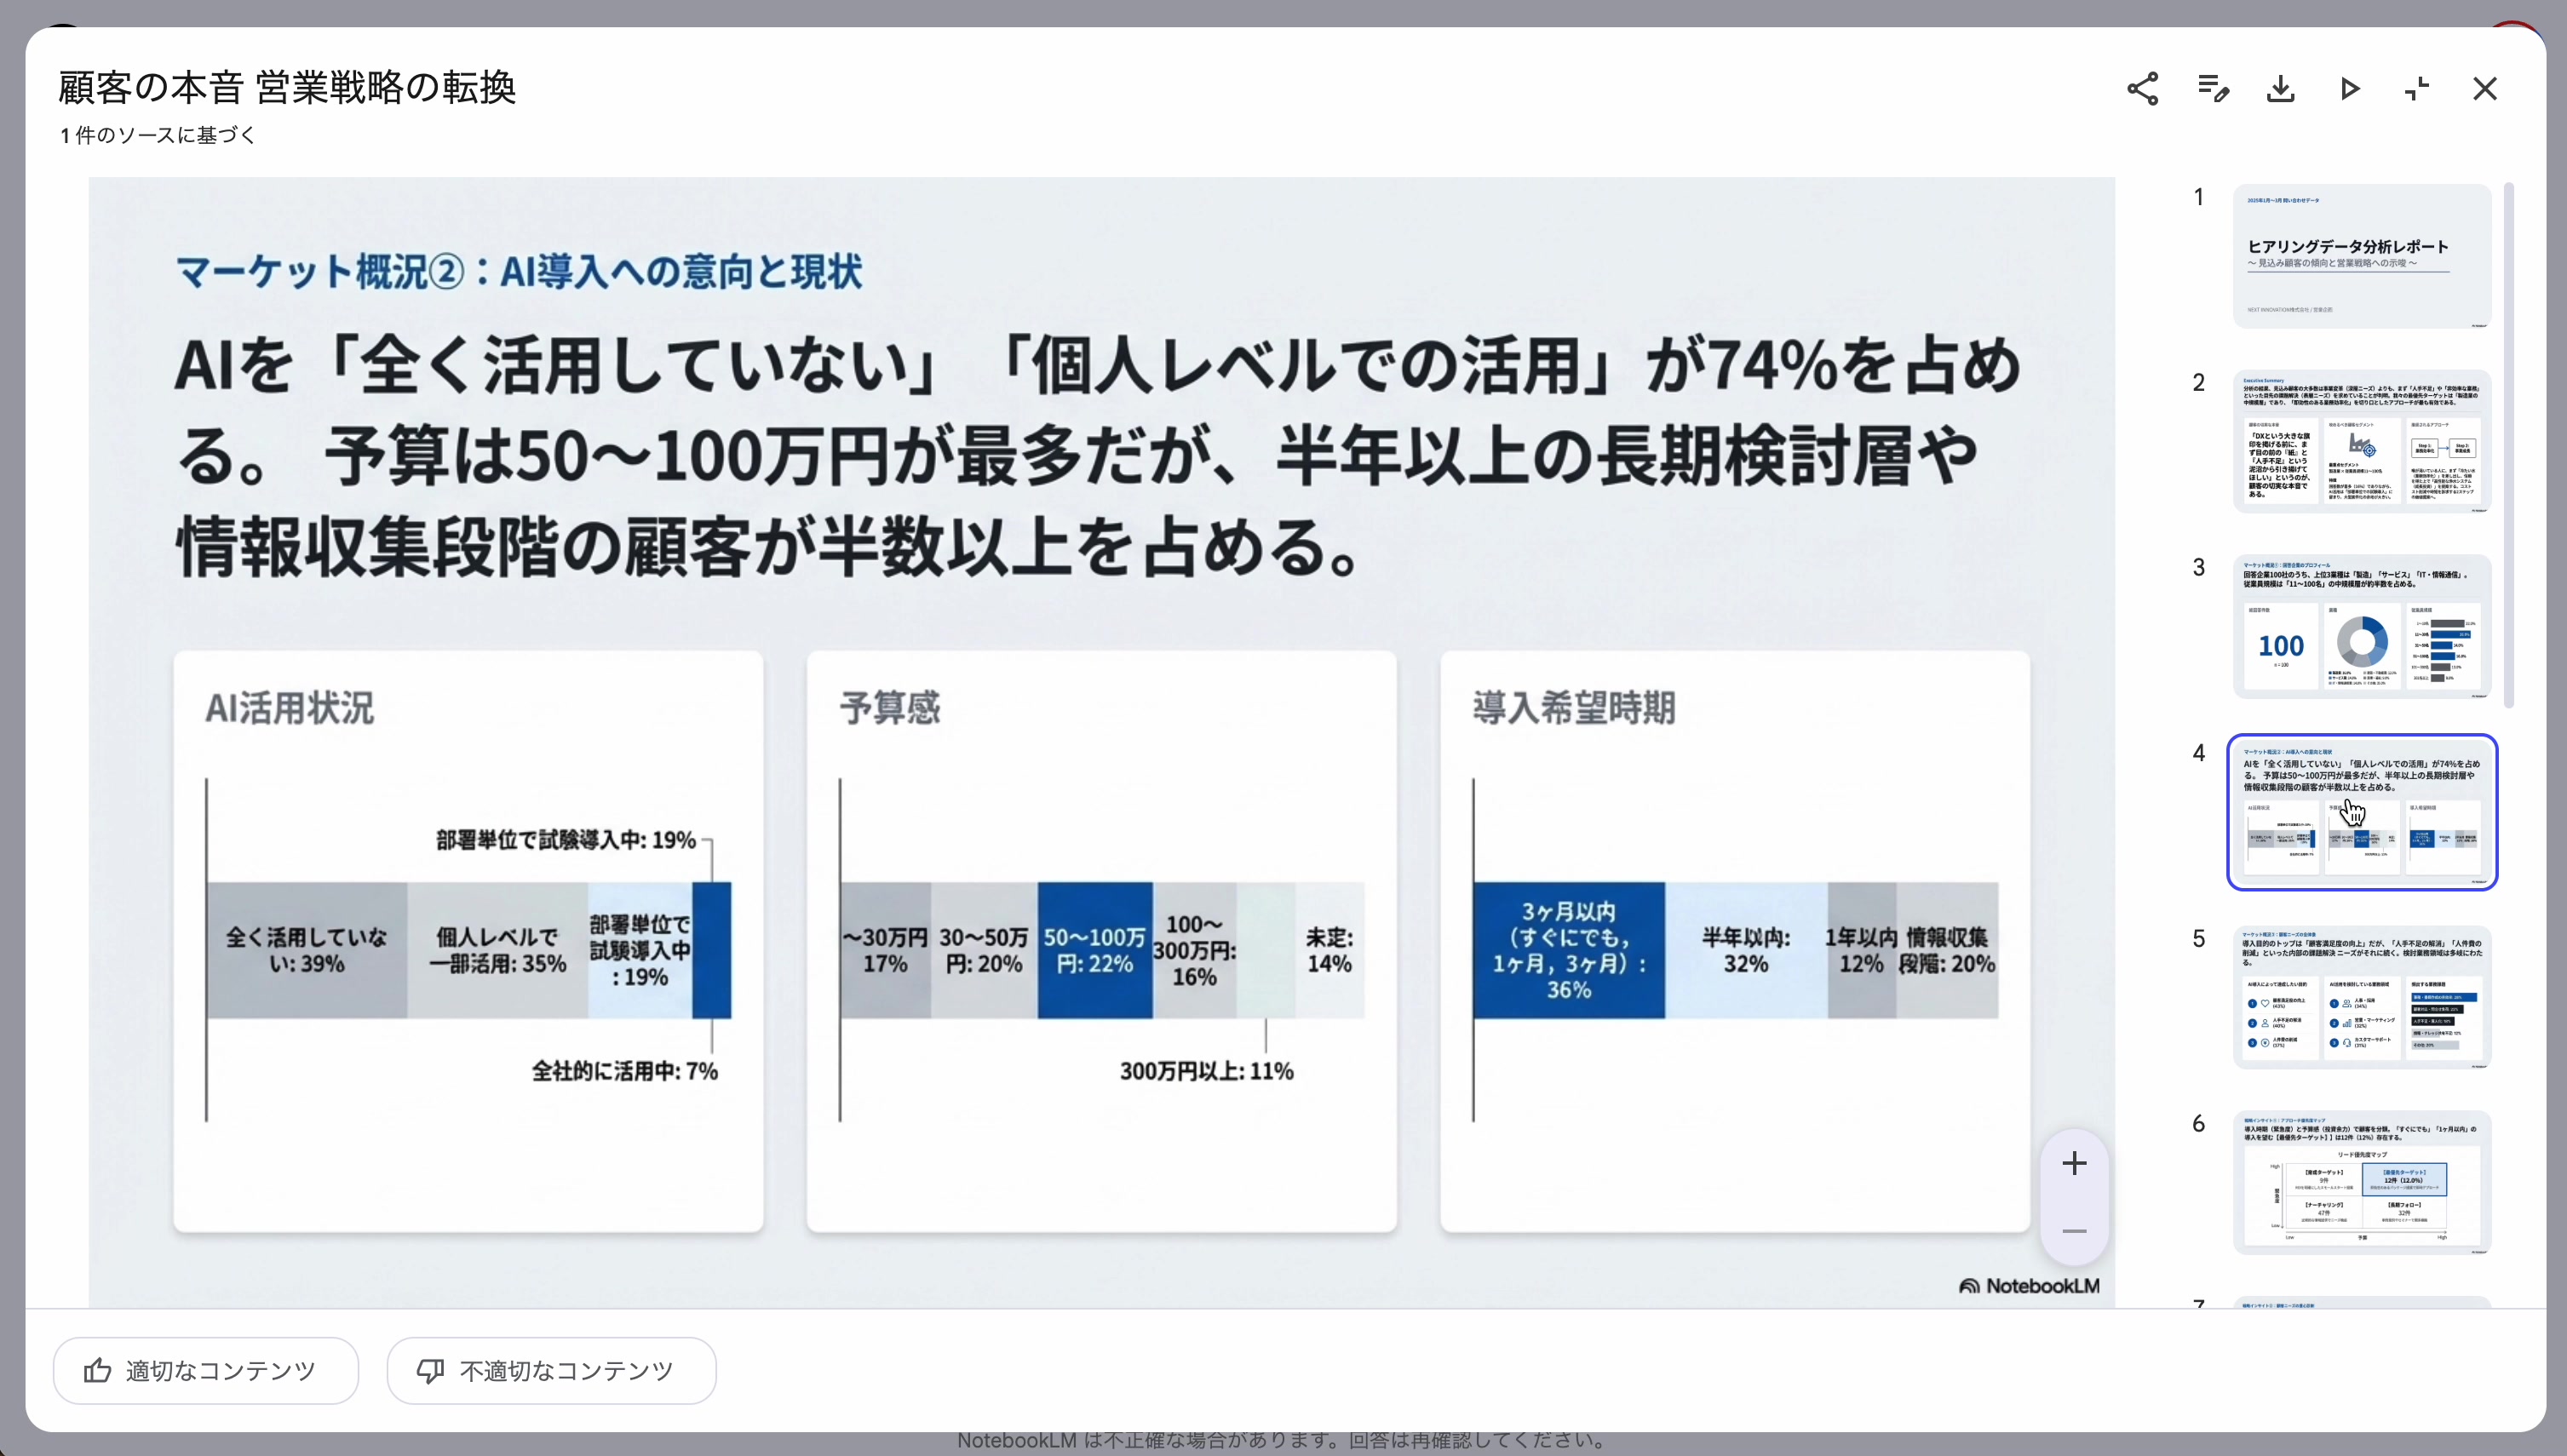This screenshot has width=2567, height=1456.
Task: Zoom in using the plus button
Action: (2074, 1163)
